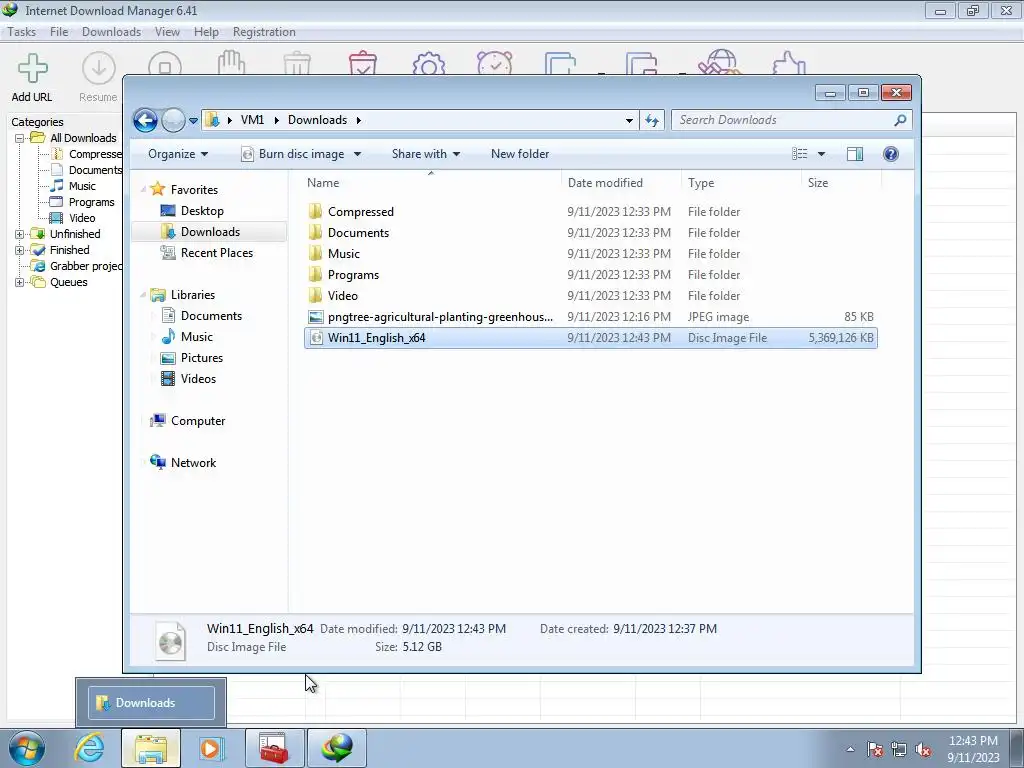This screenshot has height=768, width=1024.
Task: Click the Internet Download Manager taskbar icon
Action: tap(337, 748)
